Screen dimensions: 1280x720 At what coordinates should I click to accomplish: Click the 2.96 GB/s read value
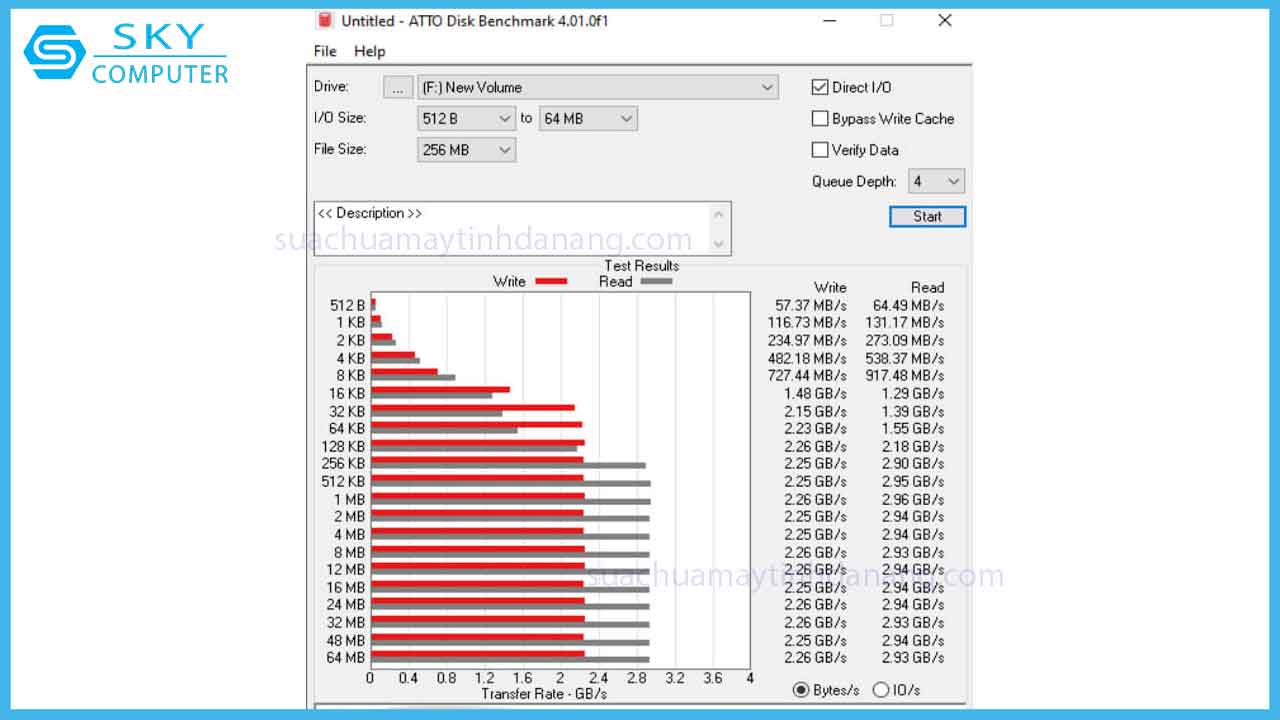tap(913, 499)
